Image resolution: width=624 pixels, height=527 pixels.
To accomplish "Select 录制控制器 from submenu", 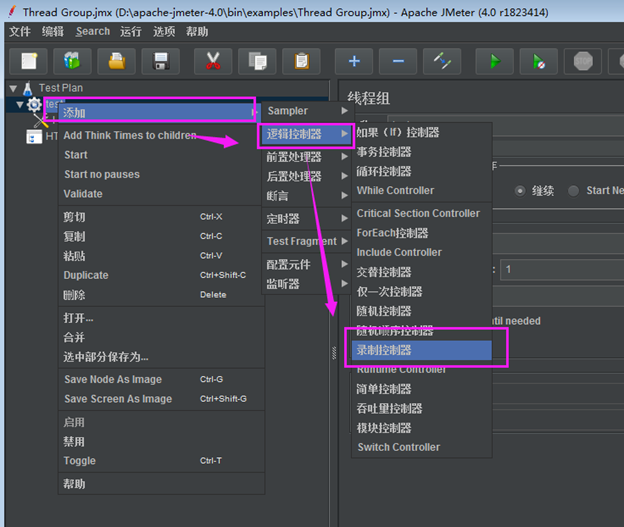I will (x=422, y=350).
